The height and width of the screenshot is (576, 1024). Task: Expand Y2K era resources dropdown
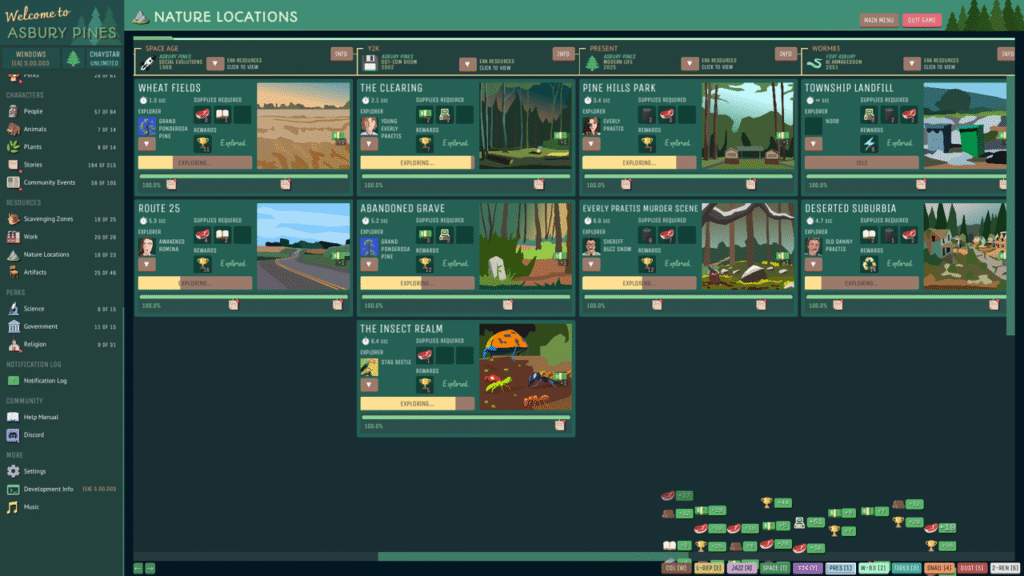[468, 64]
